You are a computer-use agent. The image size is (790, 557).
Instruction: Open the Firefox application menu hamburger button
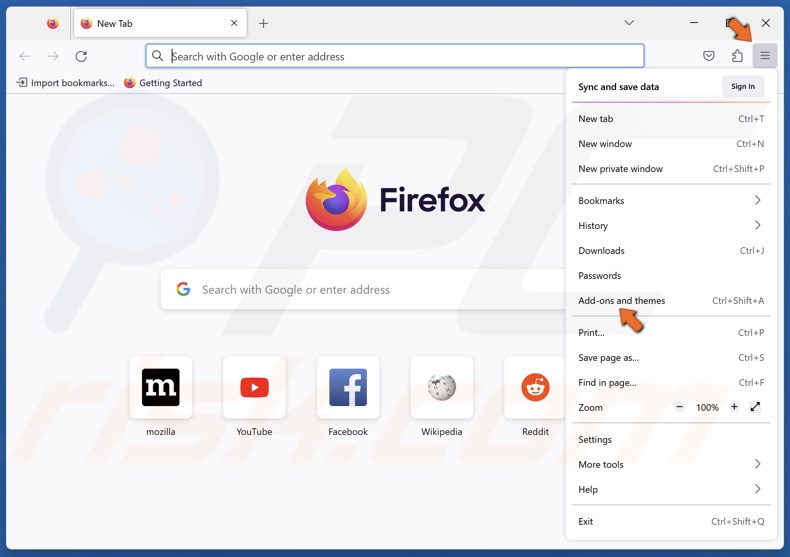pos(764,56)
